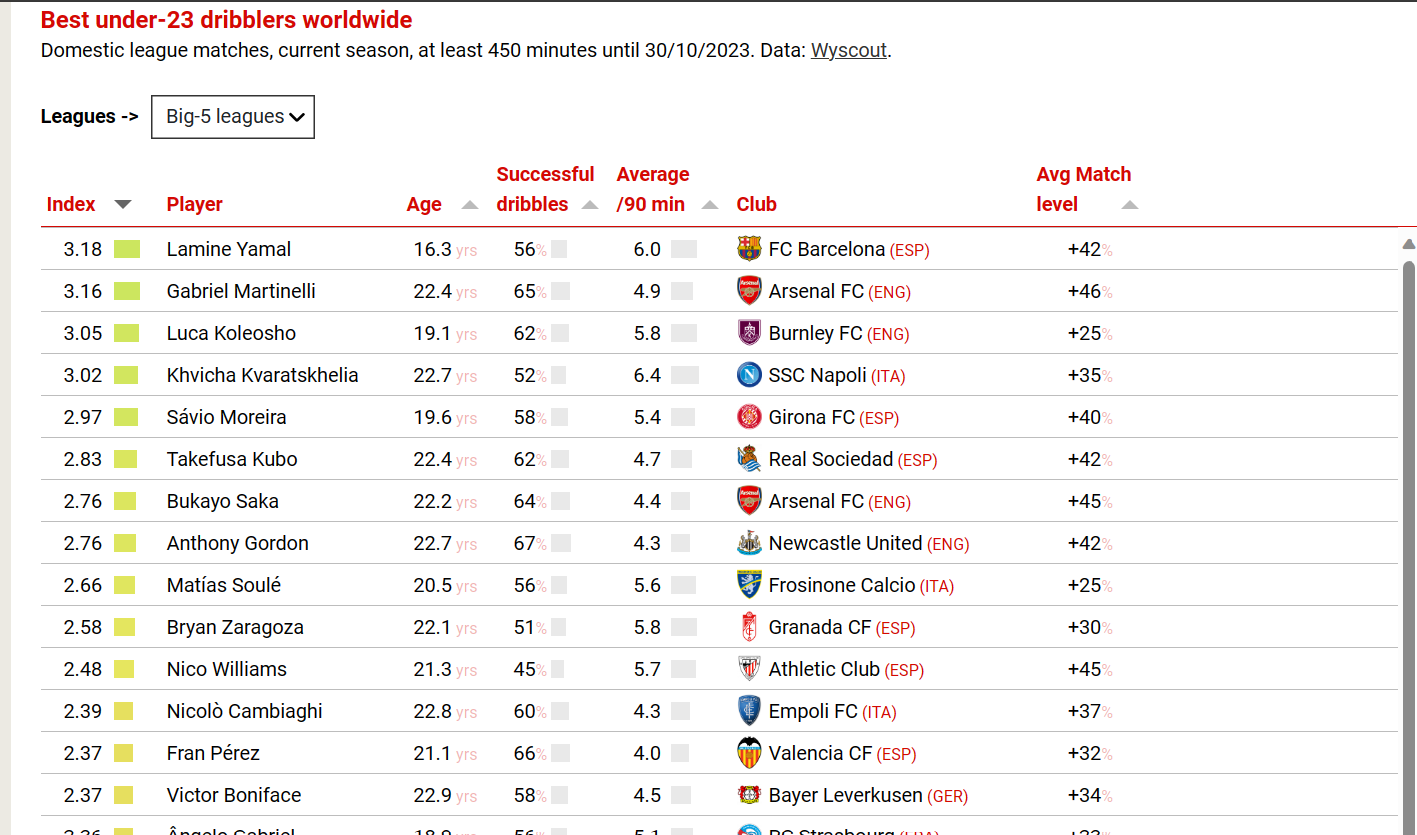Click the Athletic Club crest
Viewport: 1417px width, 835px height.
coord(748,669)
